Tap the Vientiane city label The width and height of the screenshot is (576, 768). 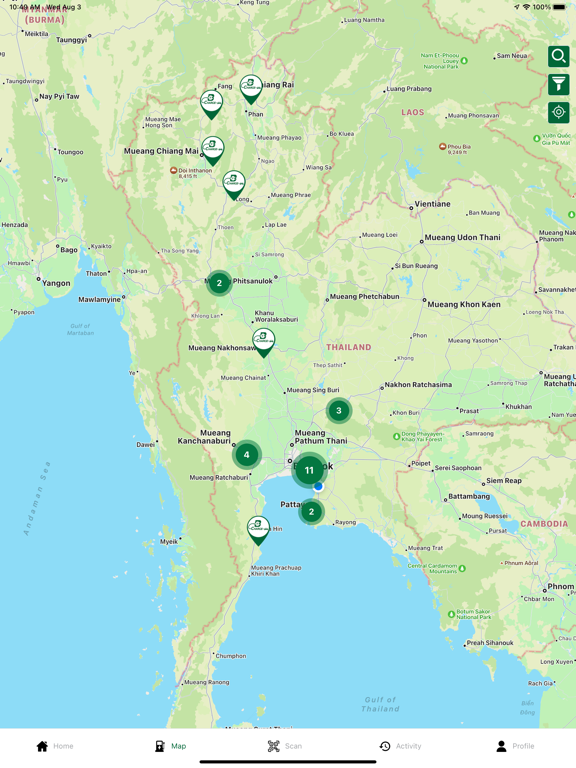[432, 204]
